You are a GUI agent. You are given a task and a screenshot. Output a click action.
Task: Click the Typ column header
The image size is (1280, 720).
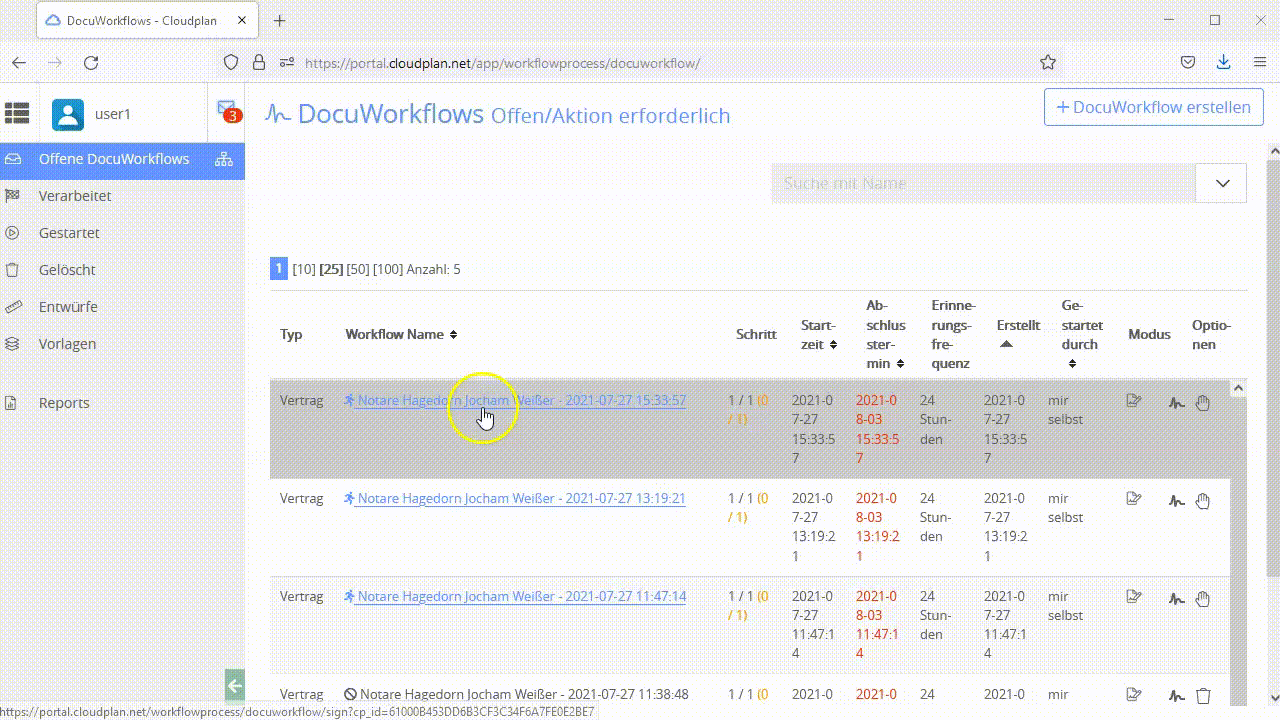pos(291,334)
